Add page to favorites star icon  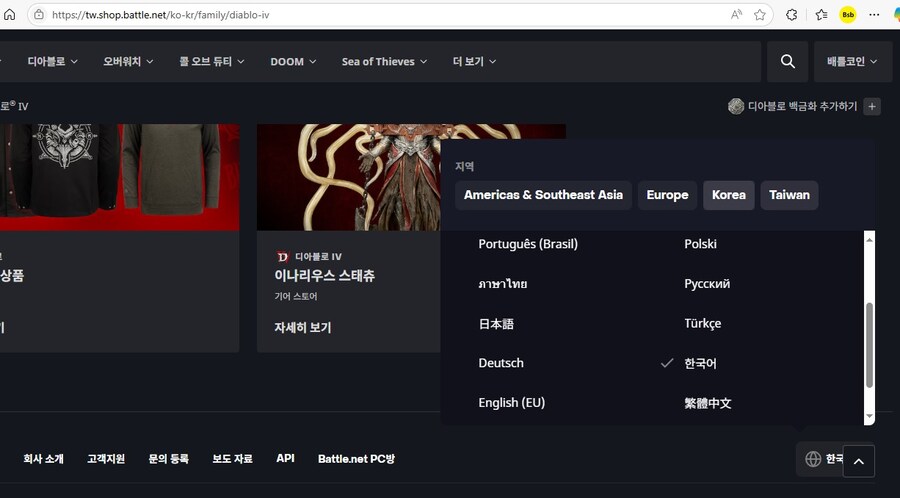[x=760, y=15]
